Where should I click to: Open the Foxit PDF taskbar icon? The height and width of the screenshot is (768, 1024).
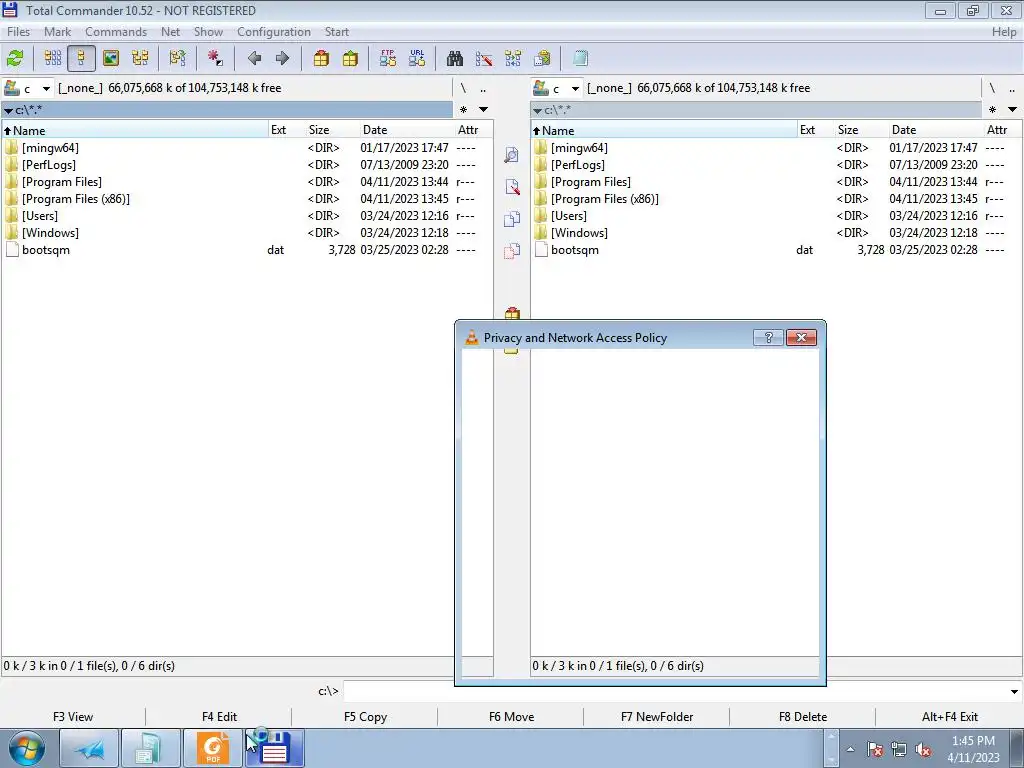pyautogui.click(x=213, y=748)
